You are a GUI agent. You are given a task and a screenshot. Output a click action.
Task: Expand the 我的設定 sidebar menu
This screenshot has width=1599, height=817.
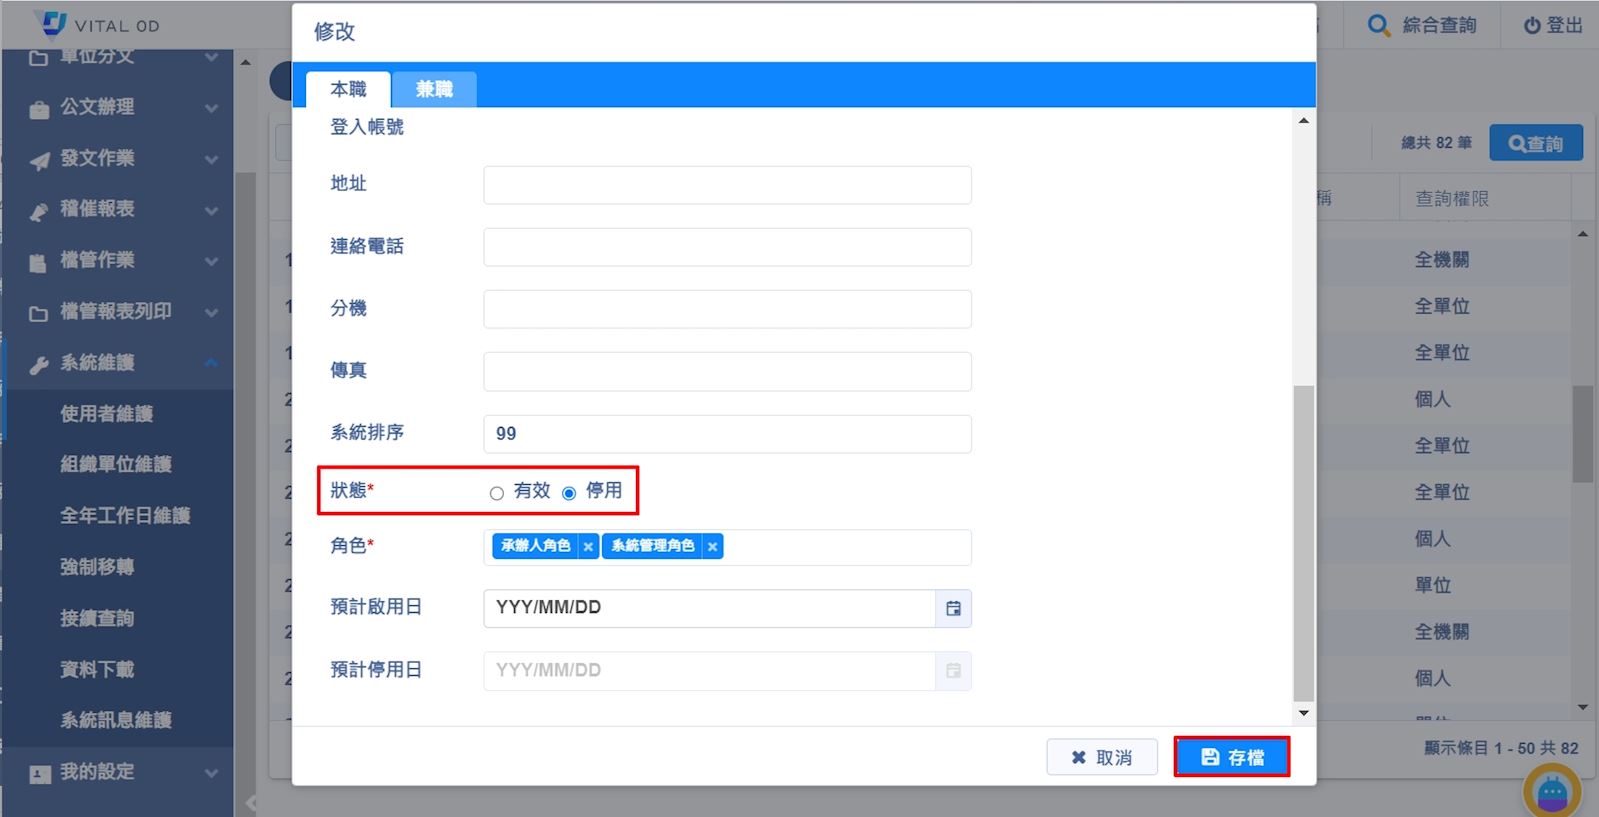211,773
